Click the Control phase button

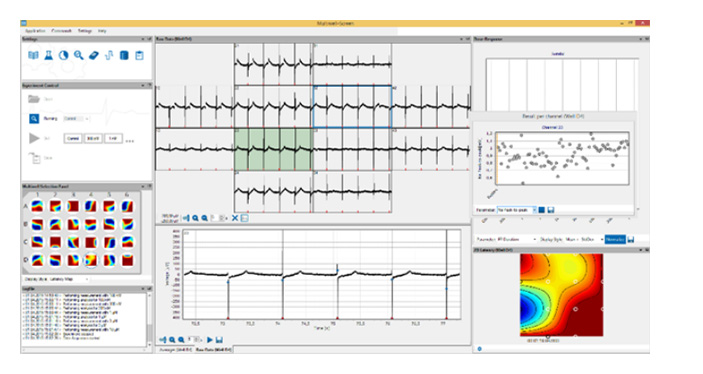pyautogui.click(x=73, y=139)
